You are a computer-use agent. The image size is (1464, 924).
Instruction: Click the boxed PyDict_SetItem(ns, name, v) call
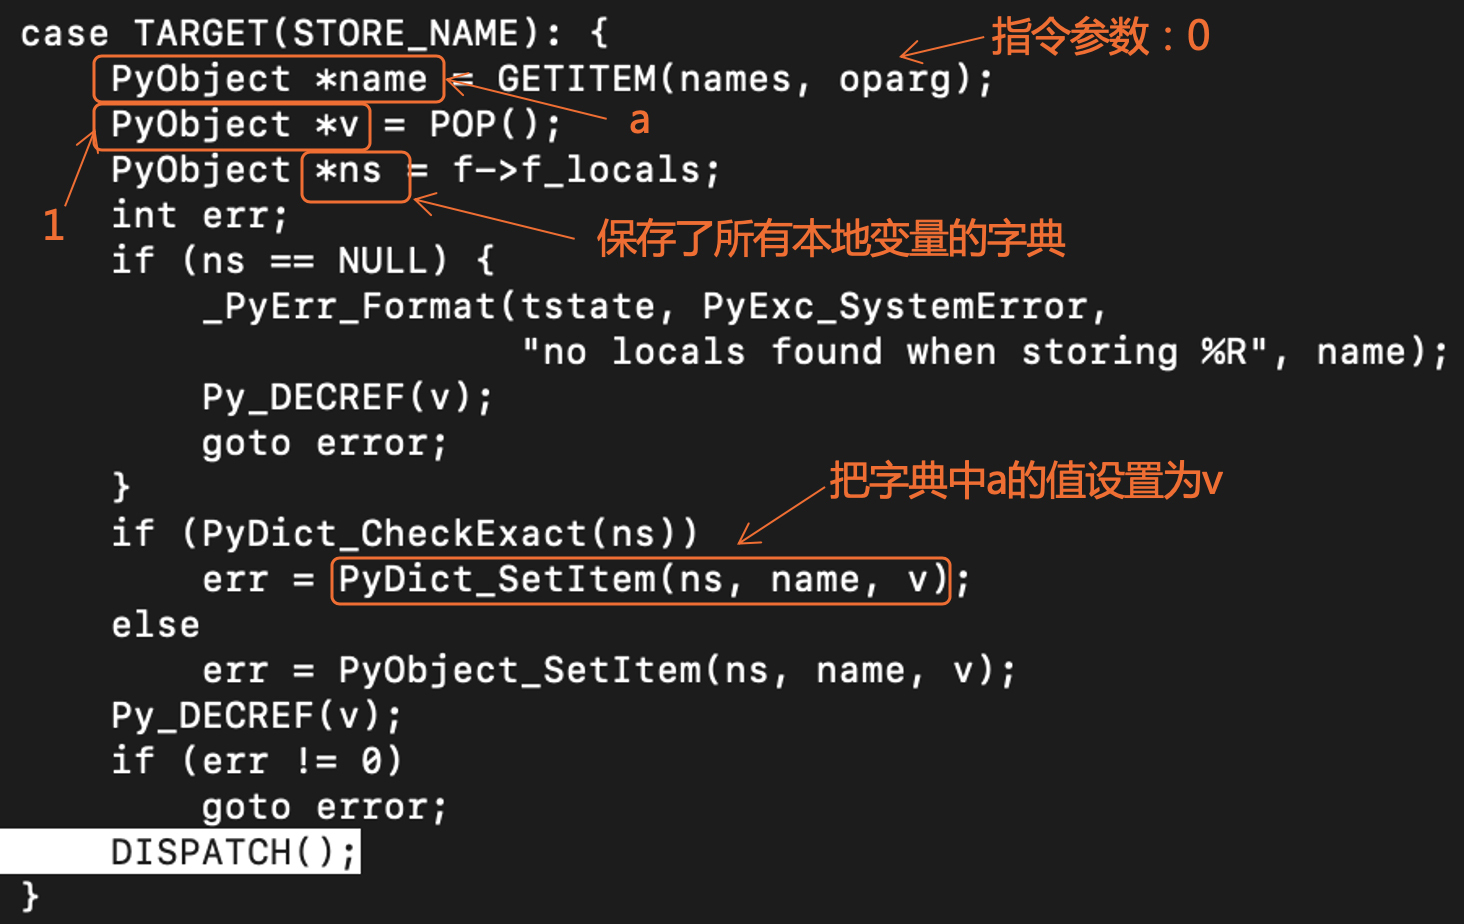coord(641,580)
